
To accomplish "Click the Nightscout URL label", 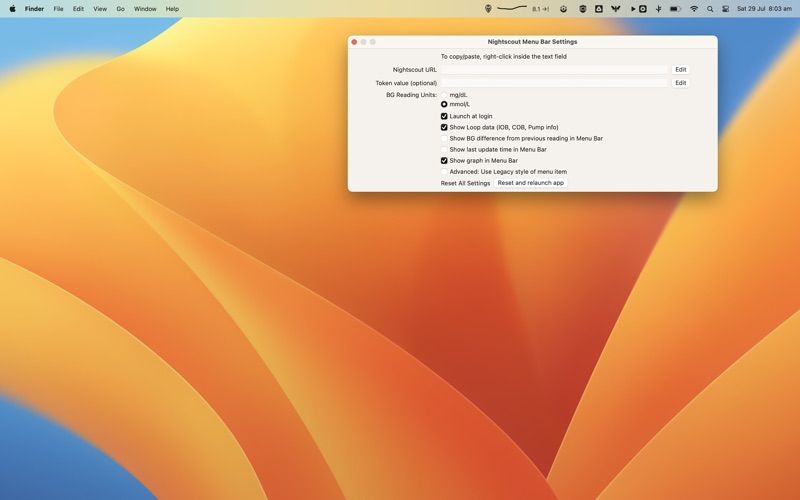I will [415, 70].
